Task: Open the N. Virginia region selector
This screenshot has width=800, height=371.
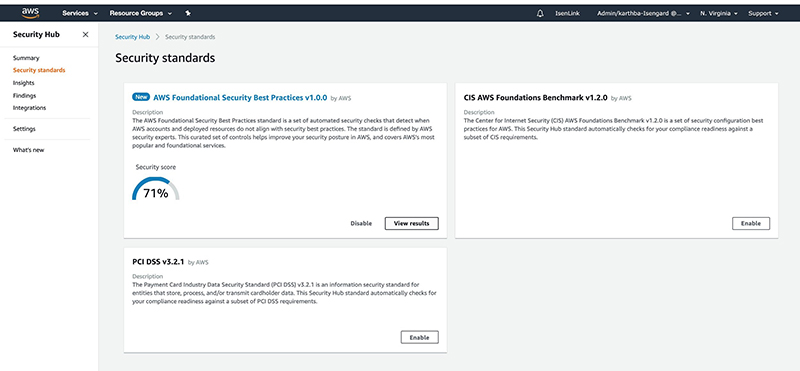Action: pyautogui.click(x=719, y=13)
